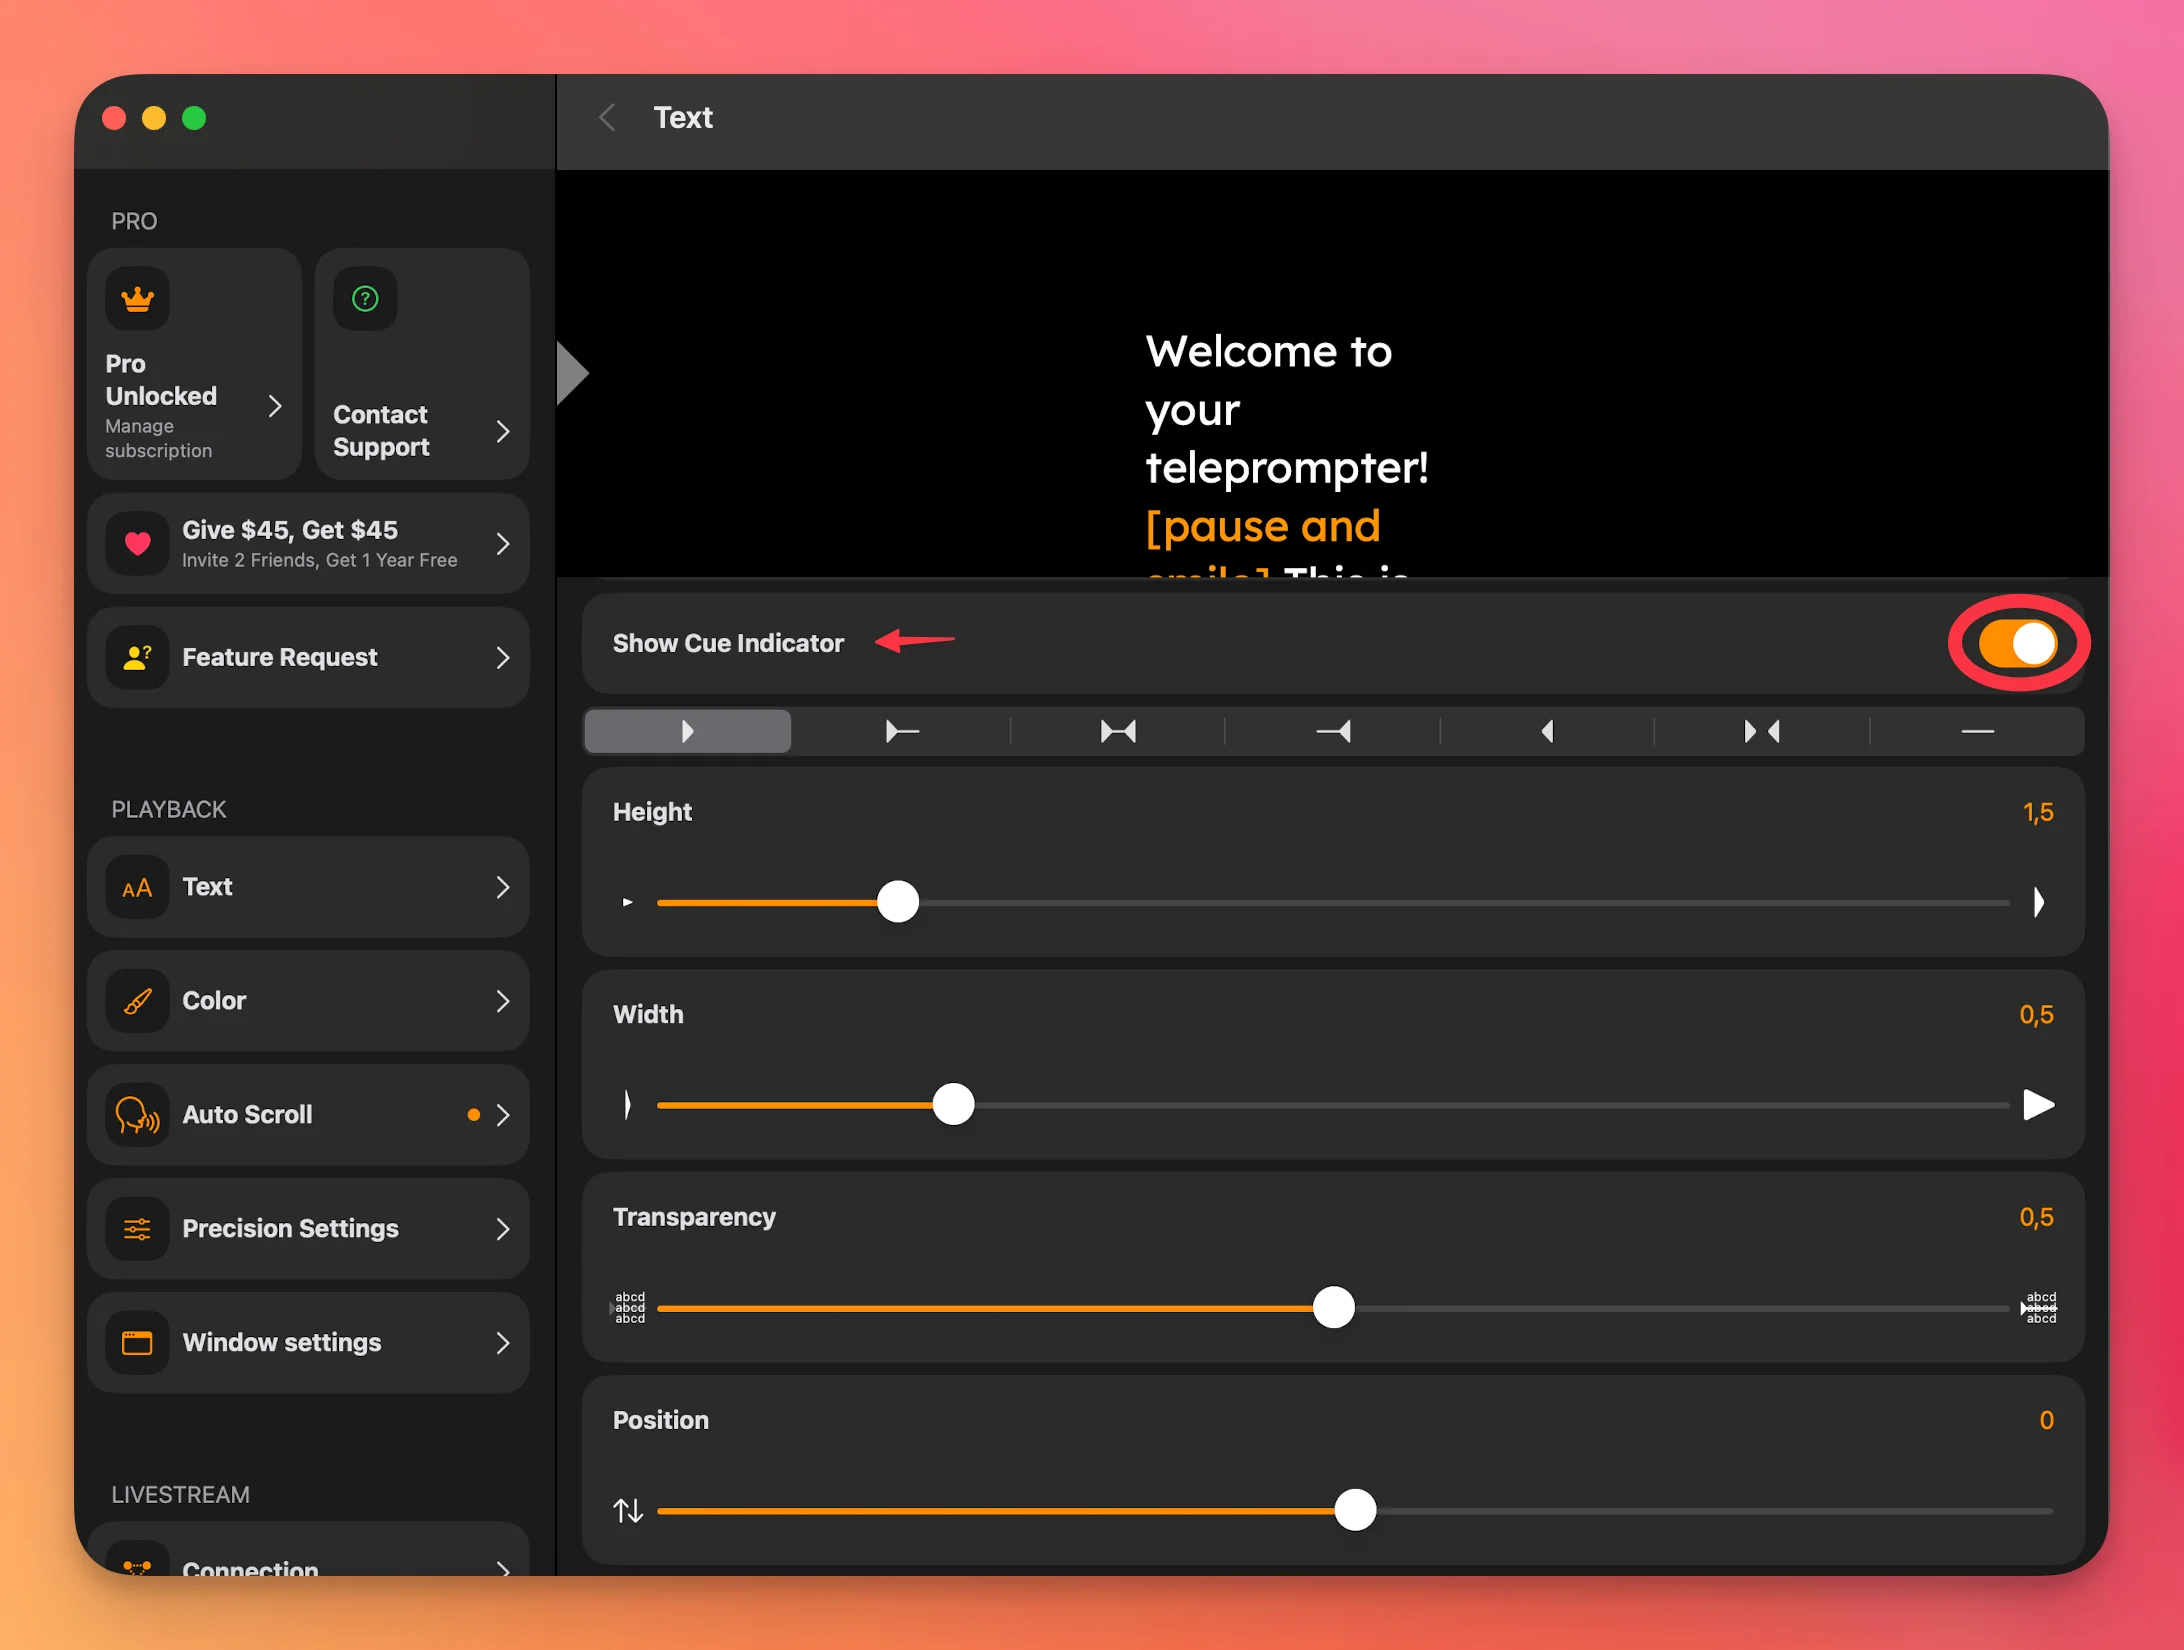Select the arrow-with-line cue indicator style
This screenshot has width=2184, height=1650.
(x=901, y=731)
